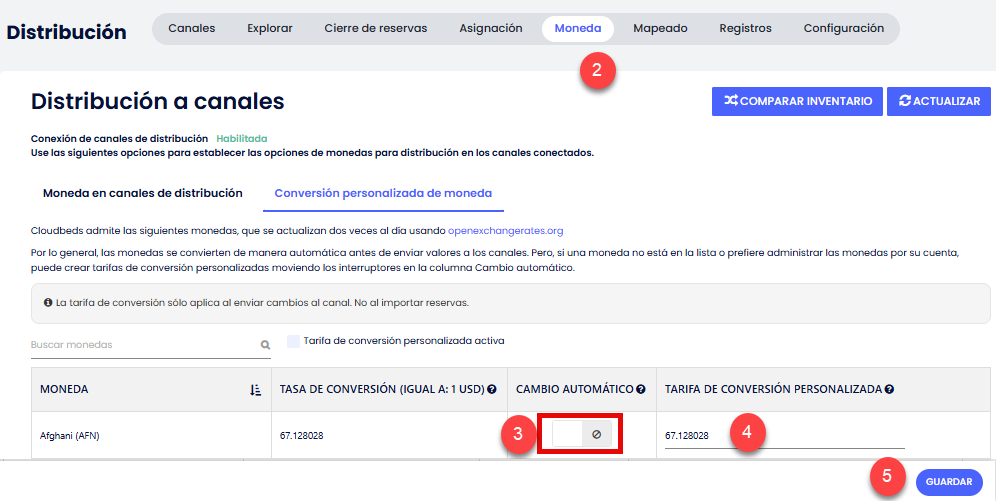Open the Configuración tab
Image resolution: width=996 pixels, height=501 pixels.
tap(844, 29)
